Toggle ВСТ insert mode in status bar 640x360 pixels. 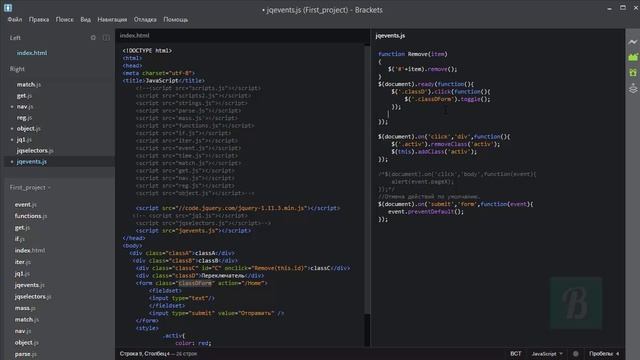[x=516, y=353]
